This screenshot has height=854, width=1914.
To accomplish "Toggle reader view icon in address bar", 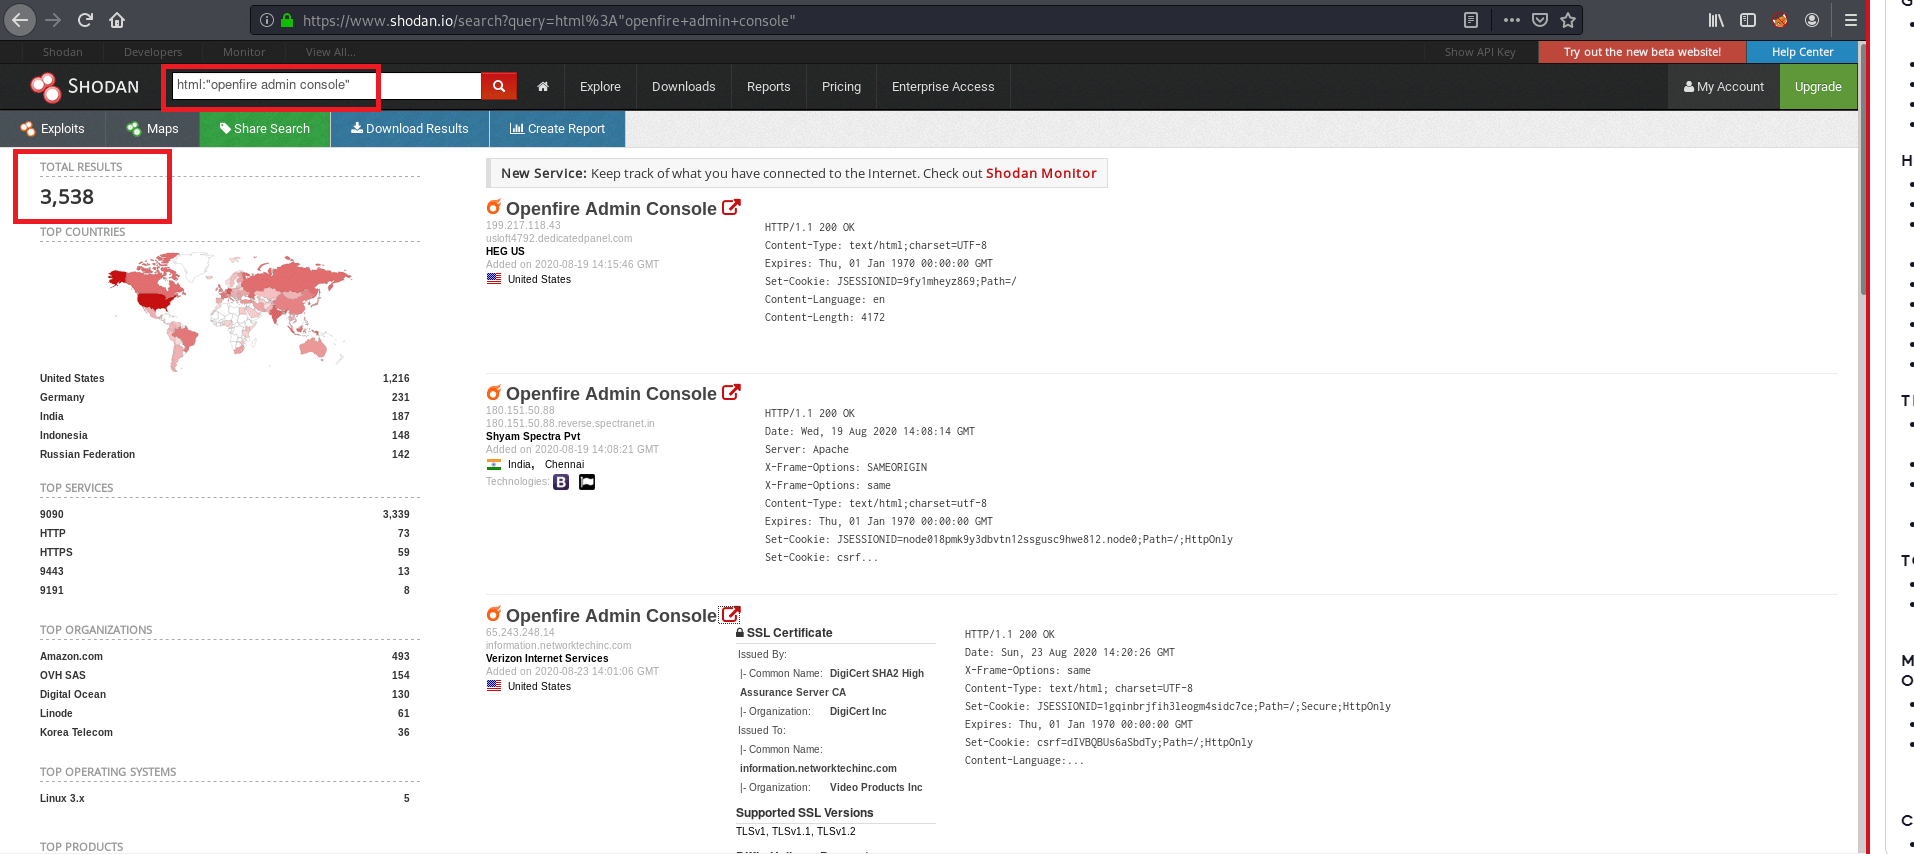I will pos(1471,20).
